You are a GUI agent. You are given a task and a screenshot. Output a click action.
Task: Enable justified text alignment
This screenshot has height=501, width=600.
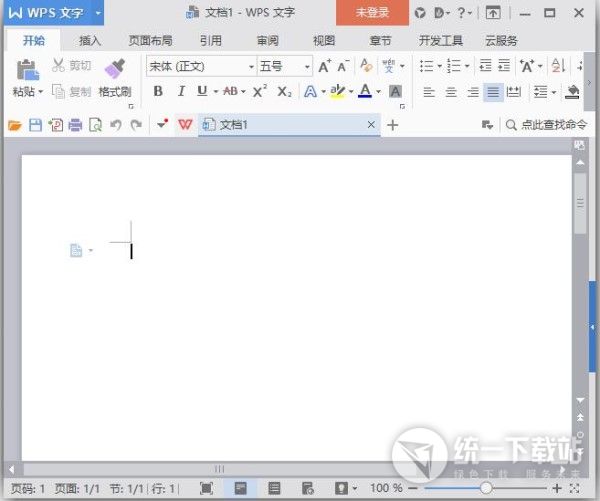click(493, 92)
